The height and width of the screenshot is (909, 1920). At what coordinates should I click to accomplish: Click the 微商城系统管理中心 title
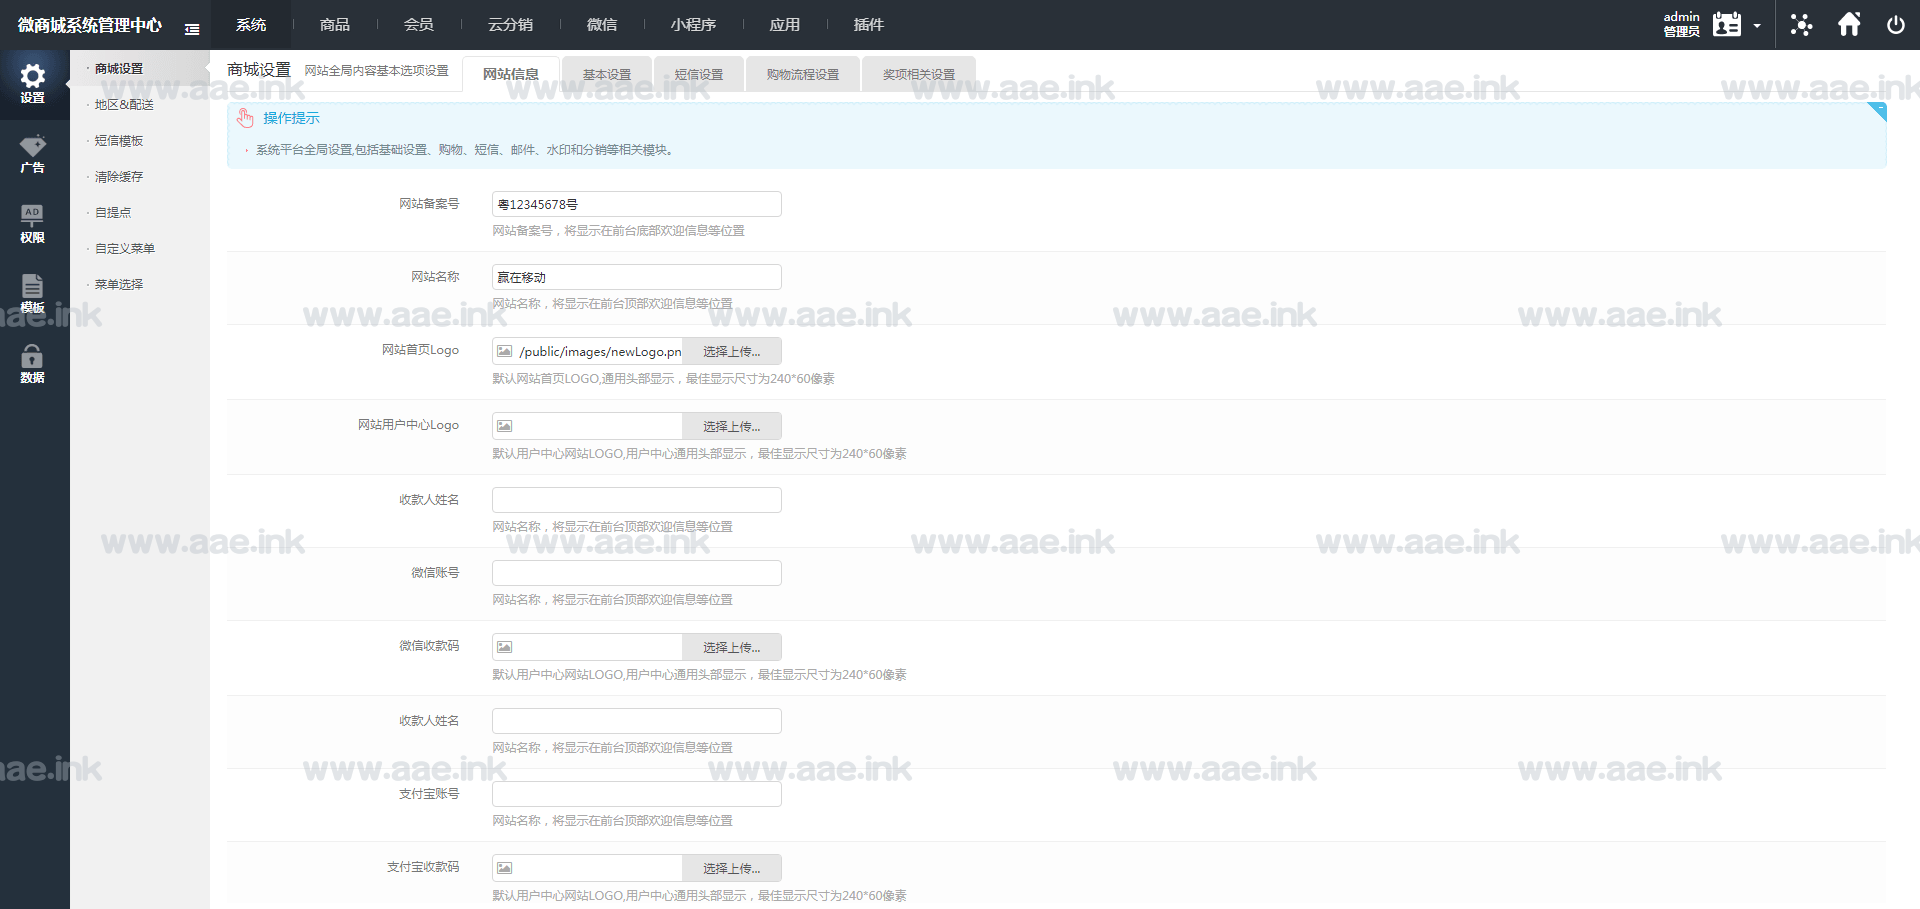[90, 25]
